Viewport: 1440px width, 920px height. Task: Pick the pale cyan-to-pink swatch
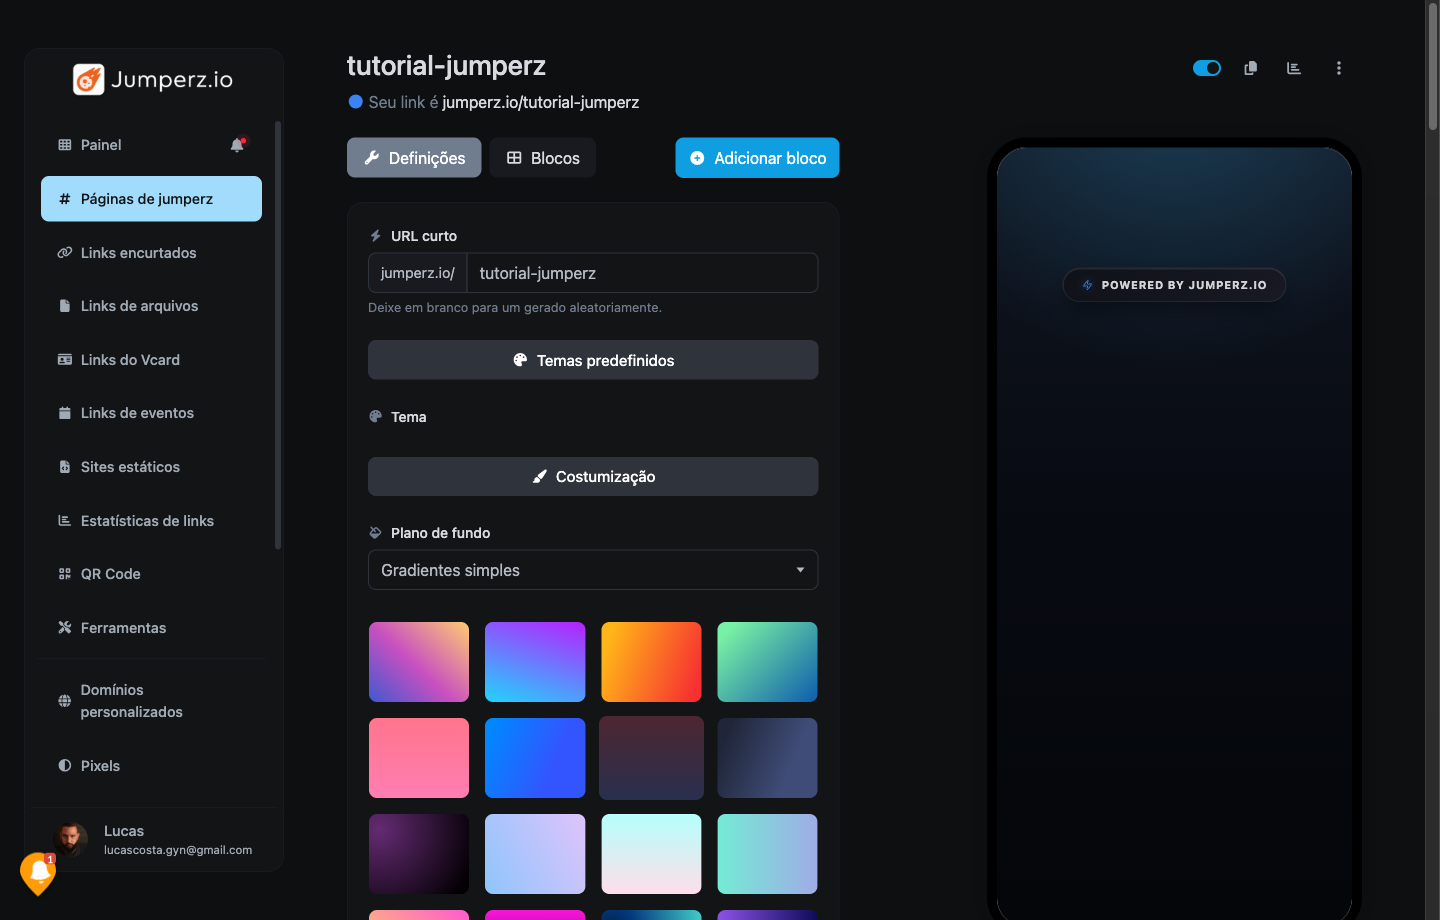pyautogui.click(x=651, y=854)
